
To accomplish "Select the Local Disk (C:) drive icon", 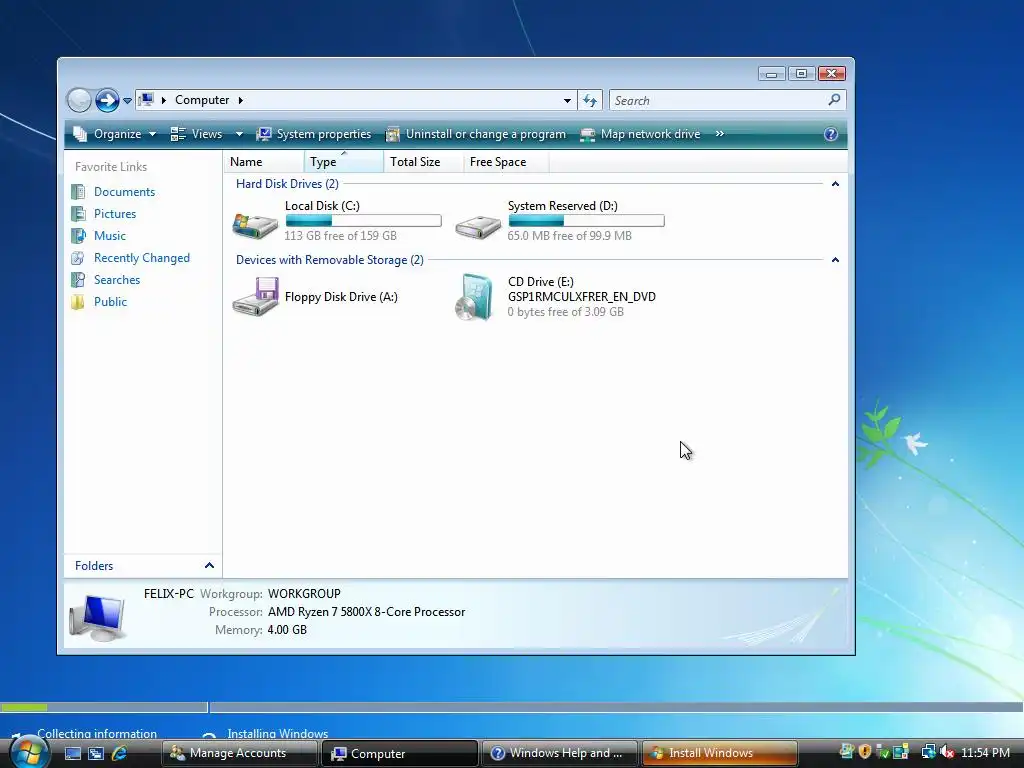I will (255, 225).
